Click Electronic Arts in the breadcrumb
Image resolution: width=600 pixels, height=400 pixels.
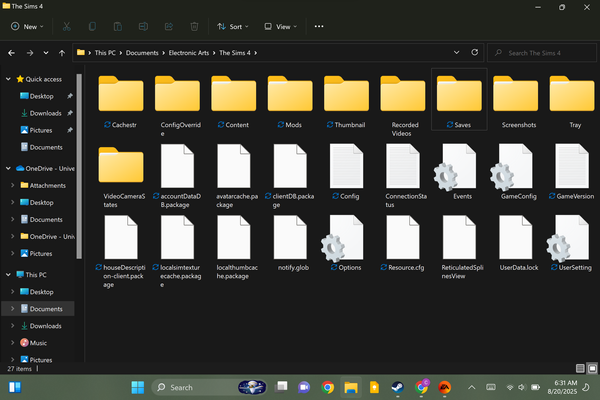189,53
